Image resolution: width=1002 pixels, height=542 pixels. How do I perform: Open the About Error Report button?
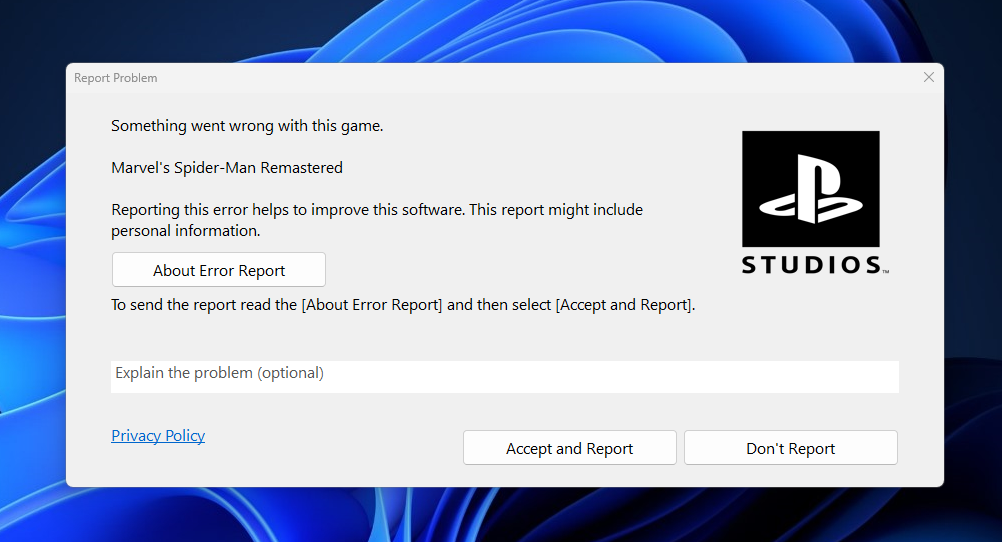219,270
